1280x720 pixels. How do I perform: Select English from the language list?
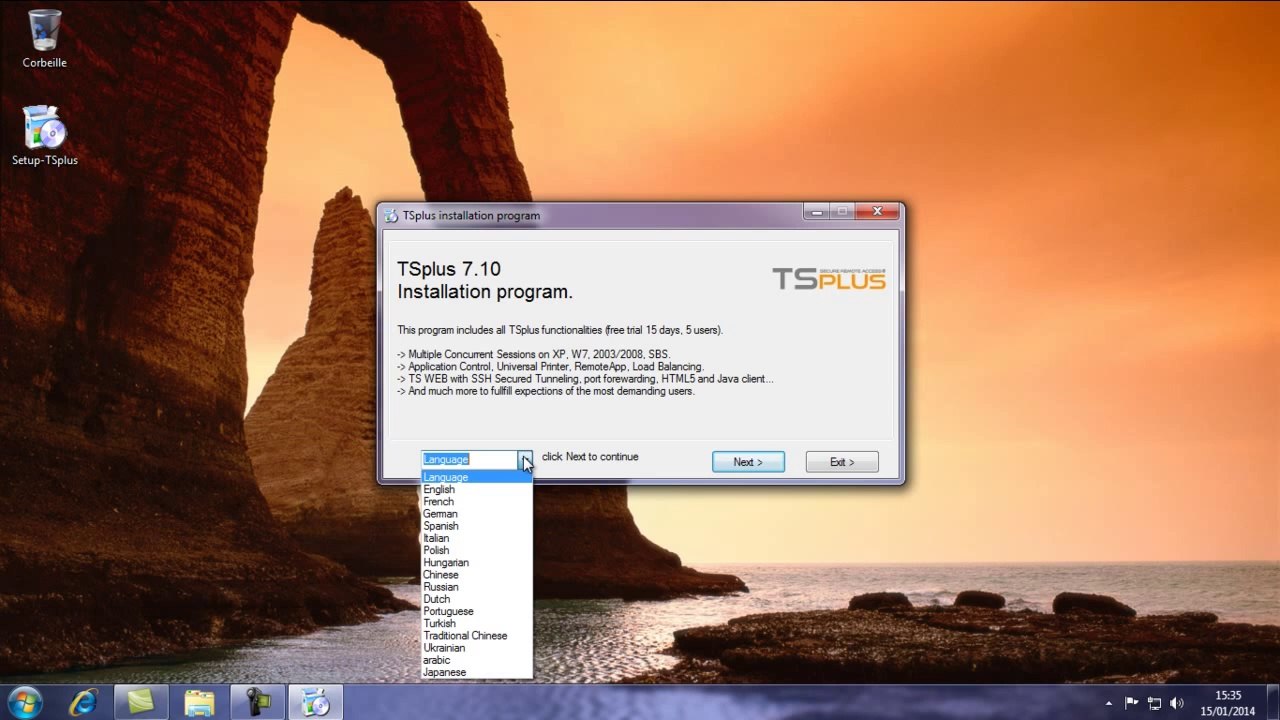(476, 490)
